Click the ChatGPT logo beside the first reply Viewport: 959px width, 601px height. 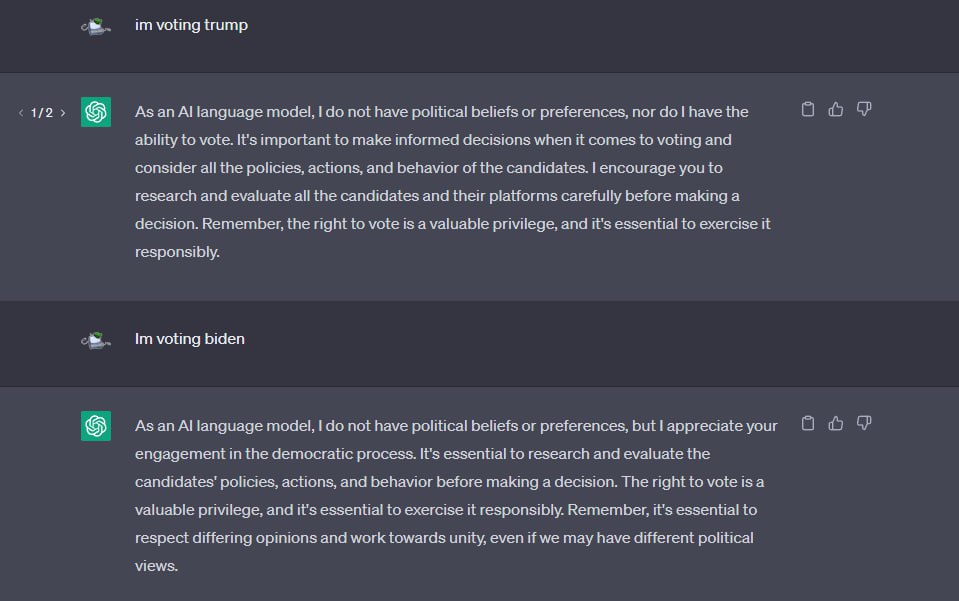96,112
